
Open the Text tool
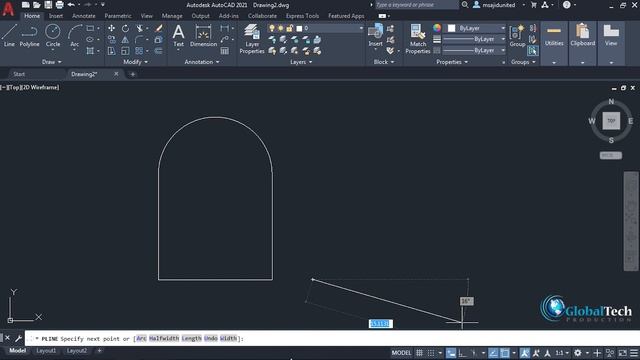click(178, 36)
